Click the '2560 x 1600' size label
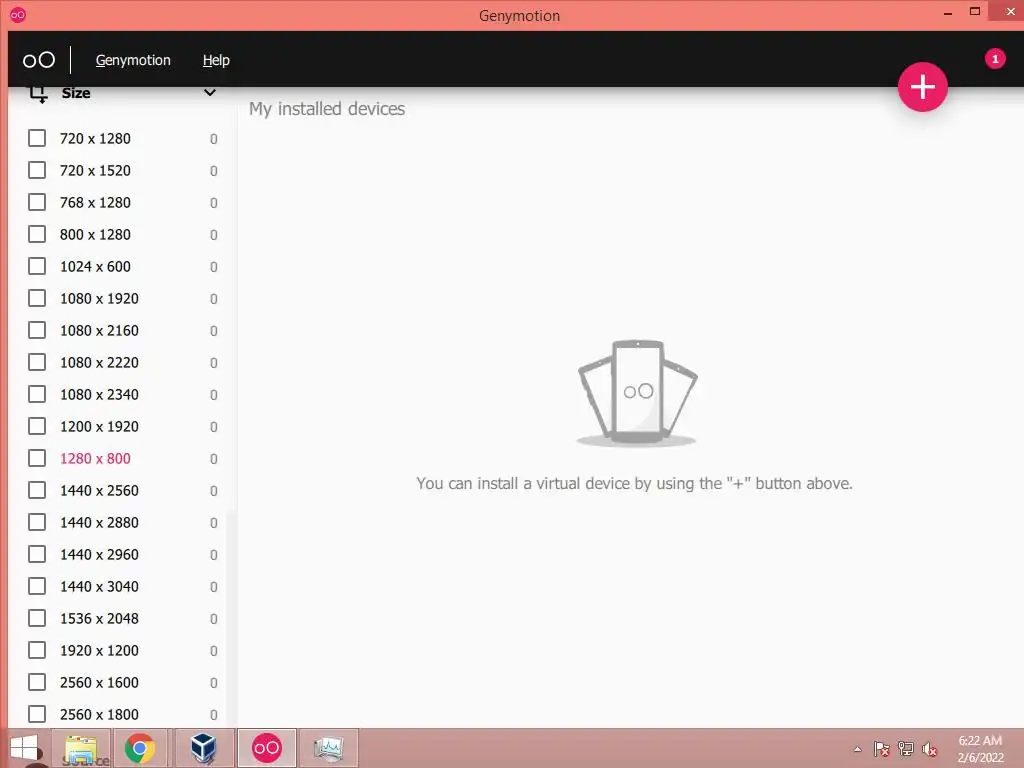The height and width of the screenshot is (768, 1024). pos(99,682)
